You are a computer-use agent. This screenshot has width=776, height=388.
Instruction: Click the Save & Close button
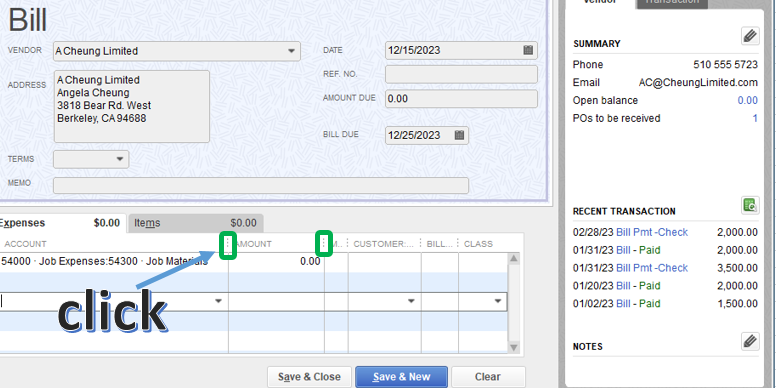coord(309,377)
